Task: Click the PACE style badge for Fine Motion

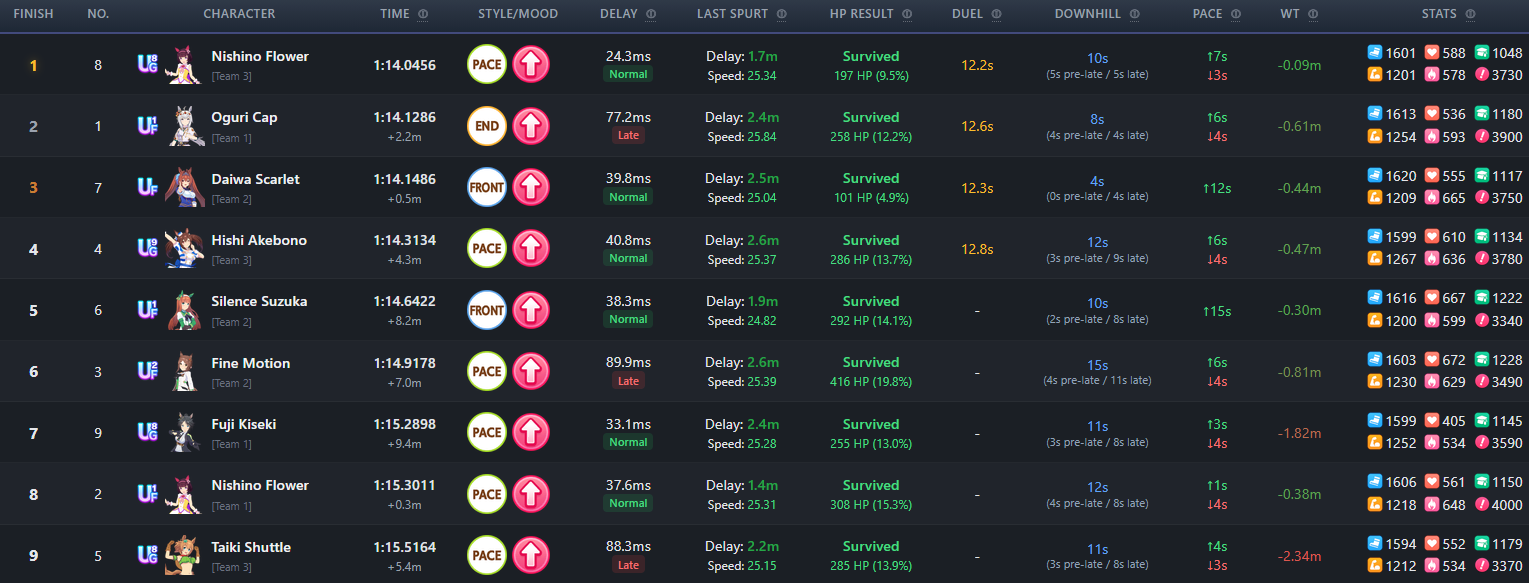Action: point(487,371)
